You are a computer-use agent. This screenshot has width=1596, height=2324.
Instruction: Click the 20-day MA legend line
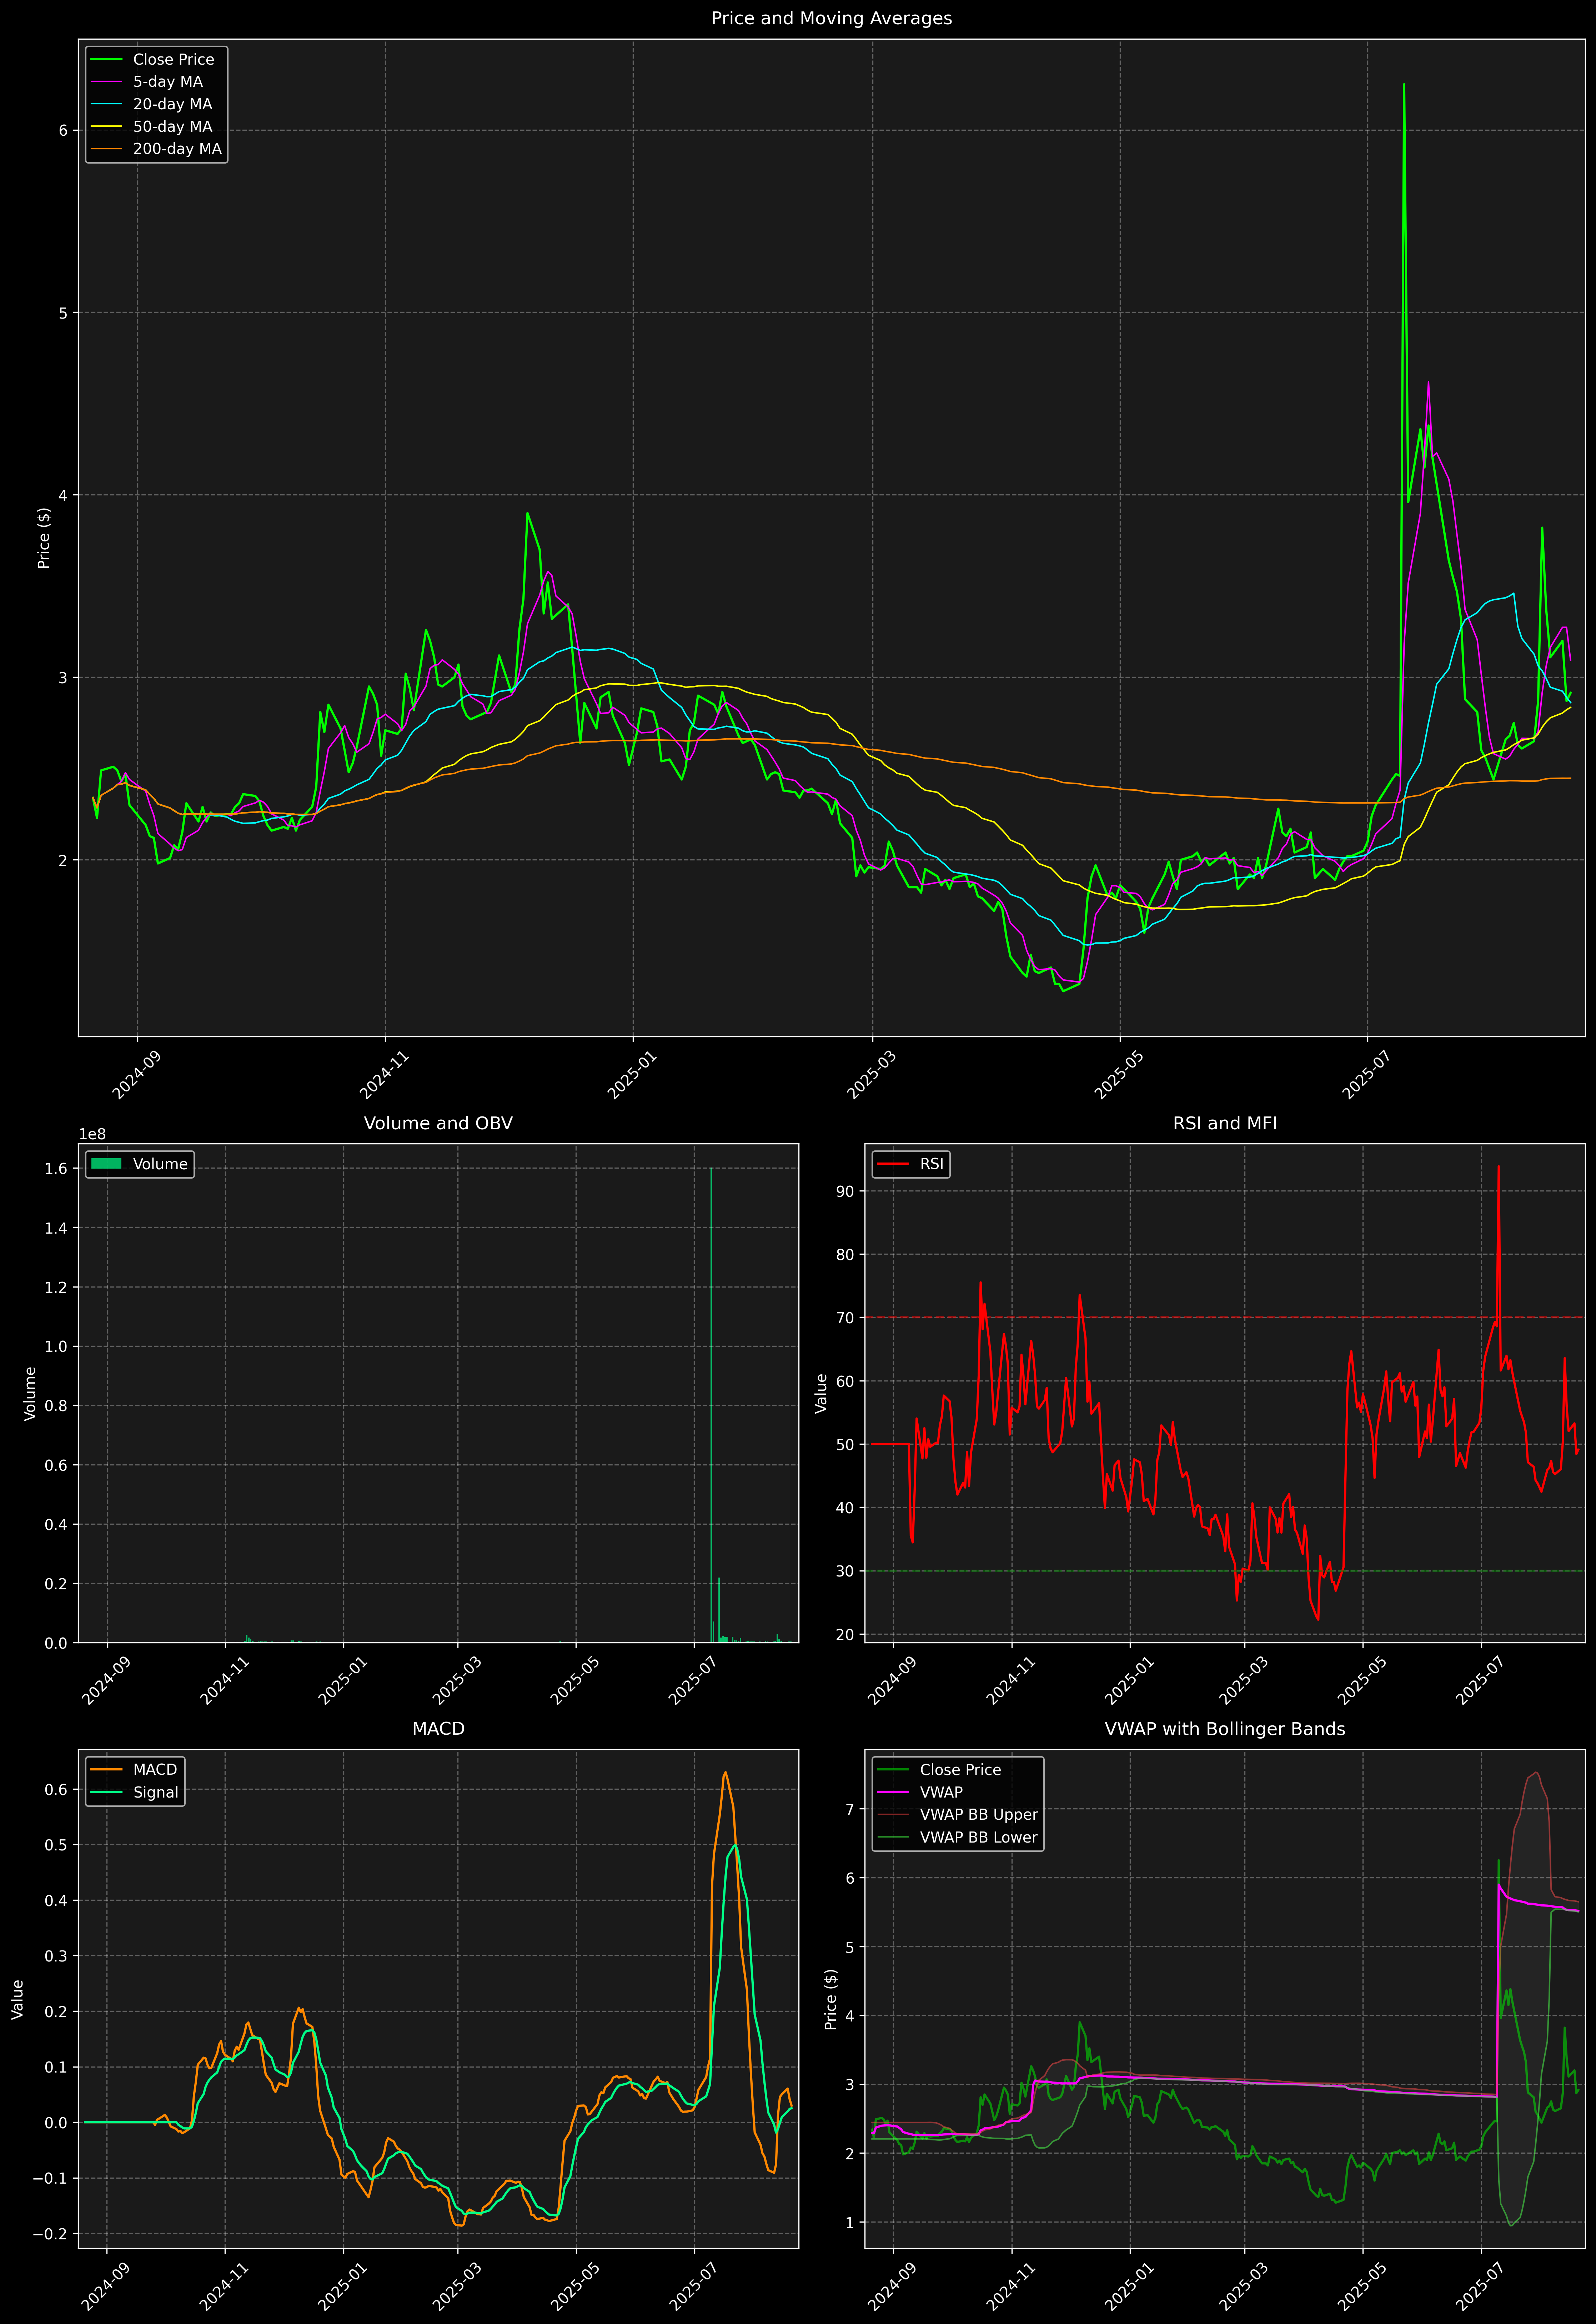106,104
